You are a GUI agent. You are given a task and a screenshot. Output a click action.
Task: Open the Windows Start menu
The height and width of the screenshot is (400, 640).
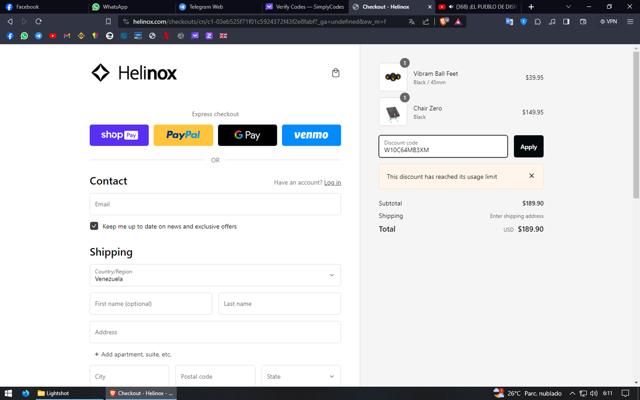(9, 393)
